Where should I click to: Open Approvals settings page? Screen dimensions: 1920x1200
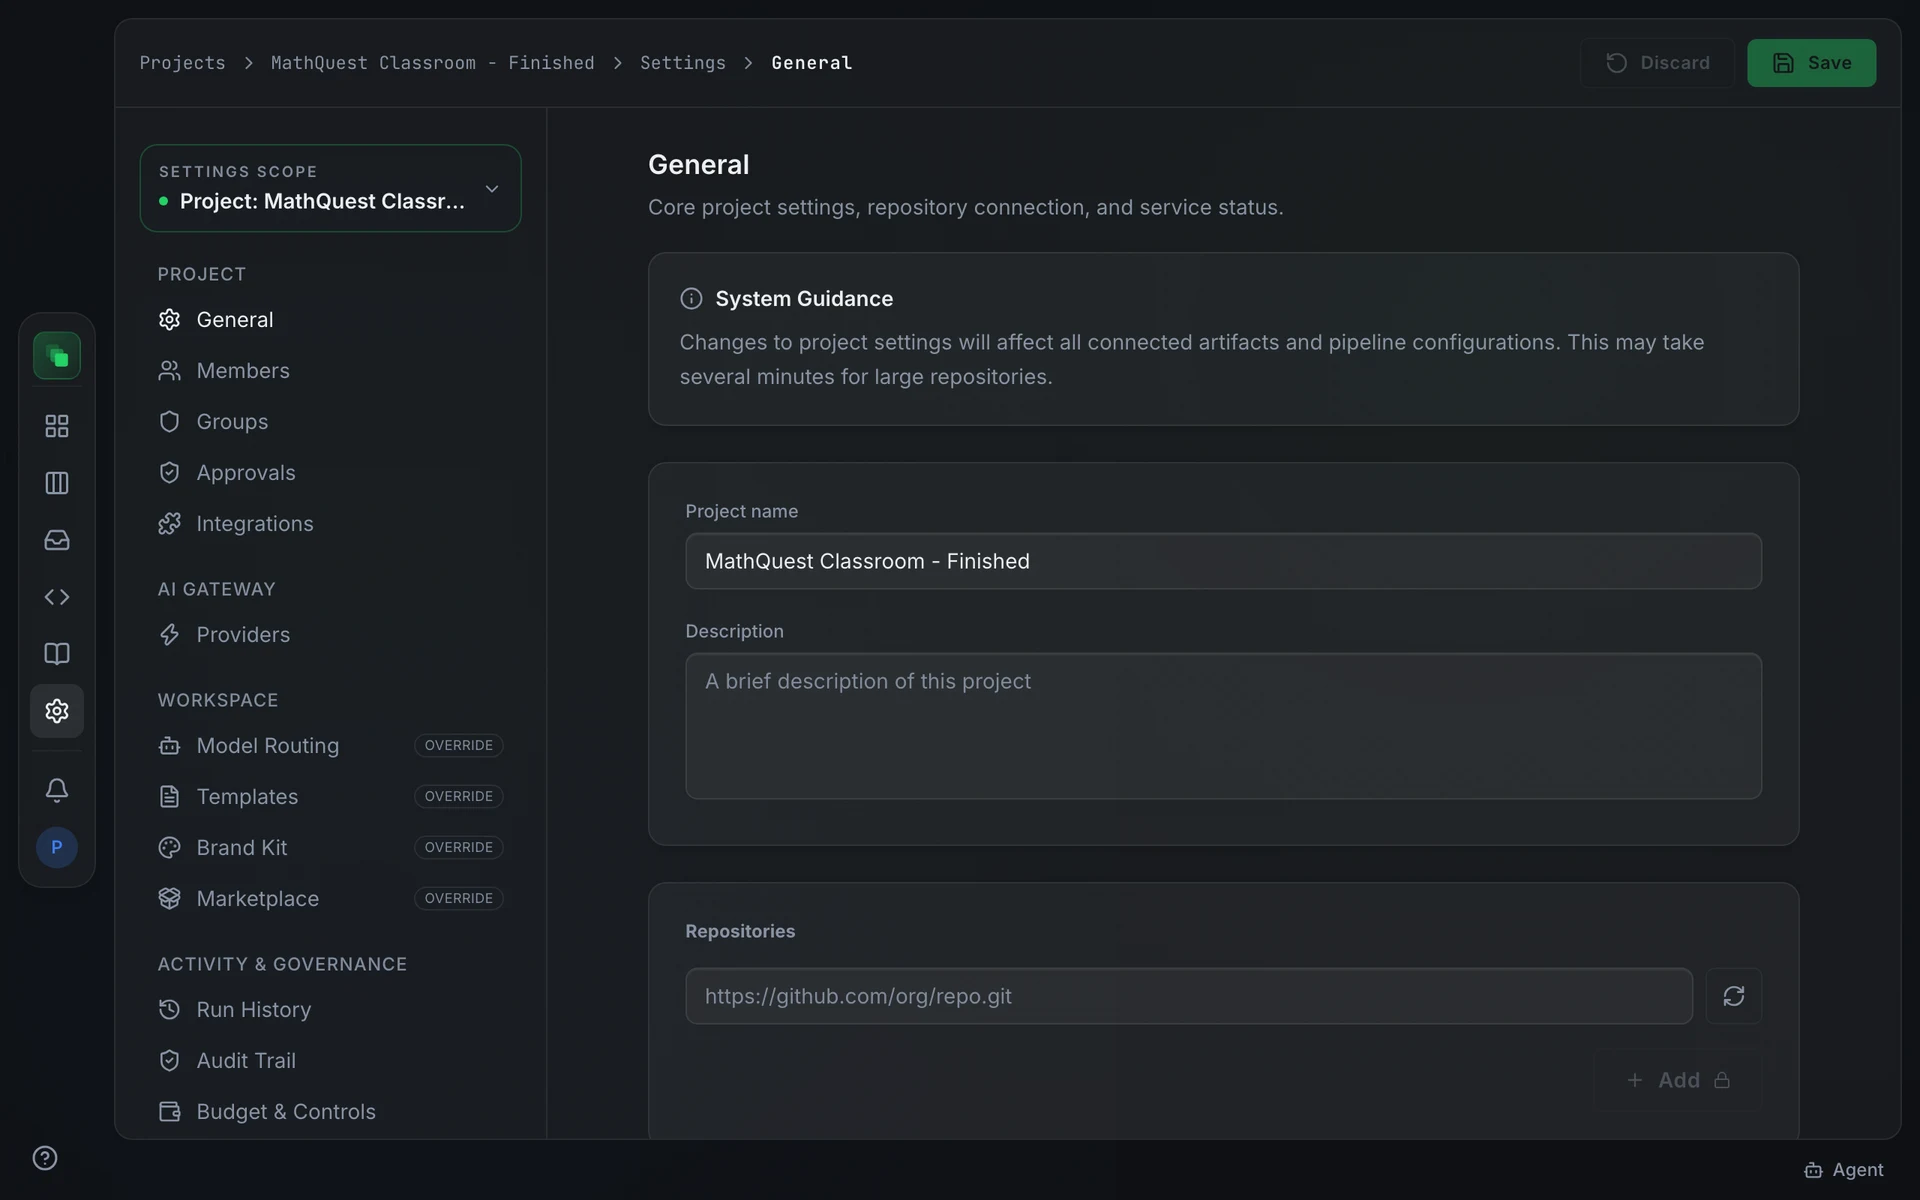(330, 473)
